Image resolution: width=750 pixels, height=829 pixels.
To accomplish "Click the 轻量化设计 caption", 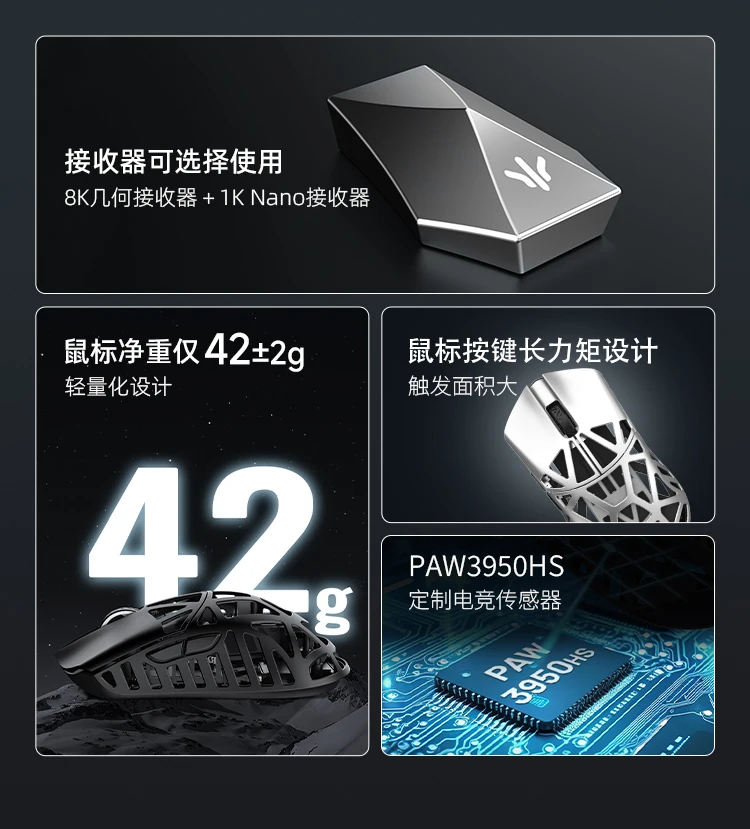I will coord(118,386).
